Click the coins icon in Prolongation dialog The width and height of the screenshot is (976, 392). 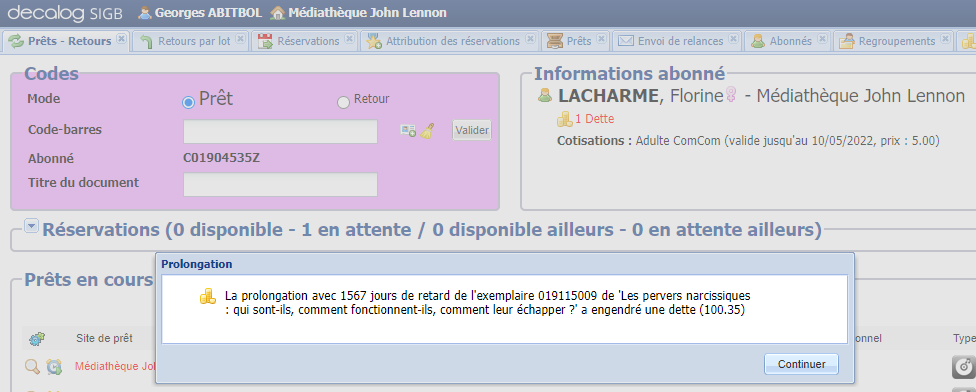point(207,296)
